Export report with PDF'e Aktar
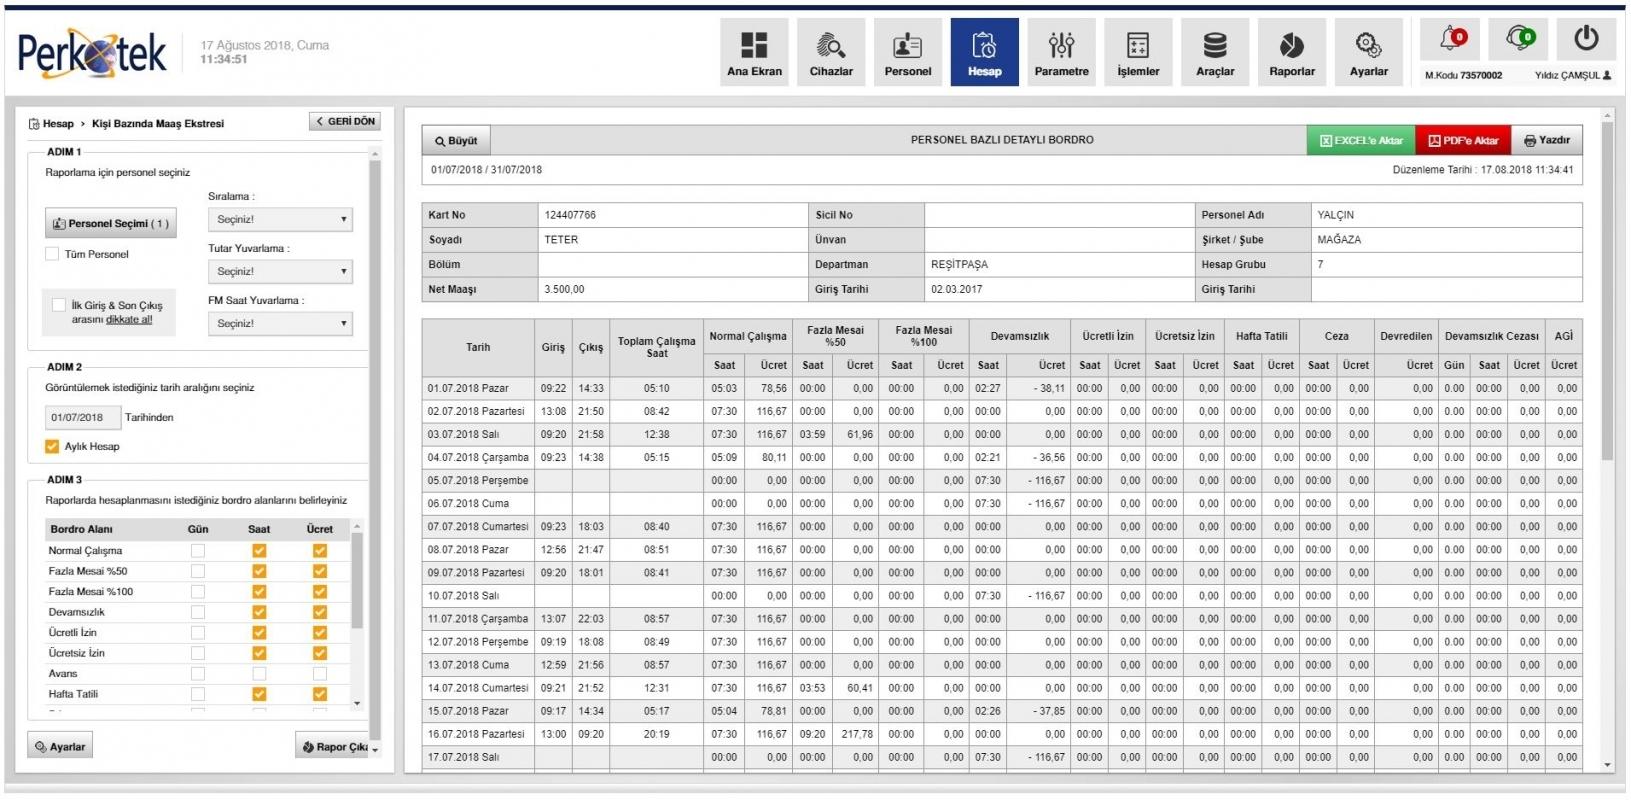Image resolution: width=1631 pixels, height=800 pixels. point(1463,141)
